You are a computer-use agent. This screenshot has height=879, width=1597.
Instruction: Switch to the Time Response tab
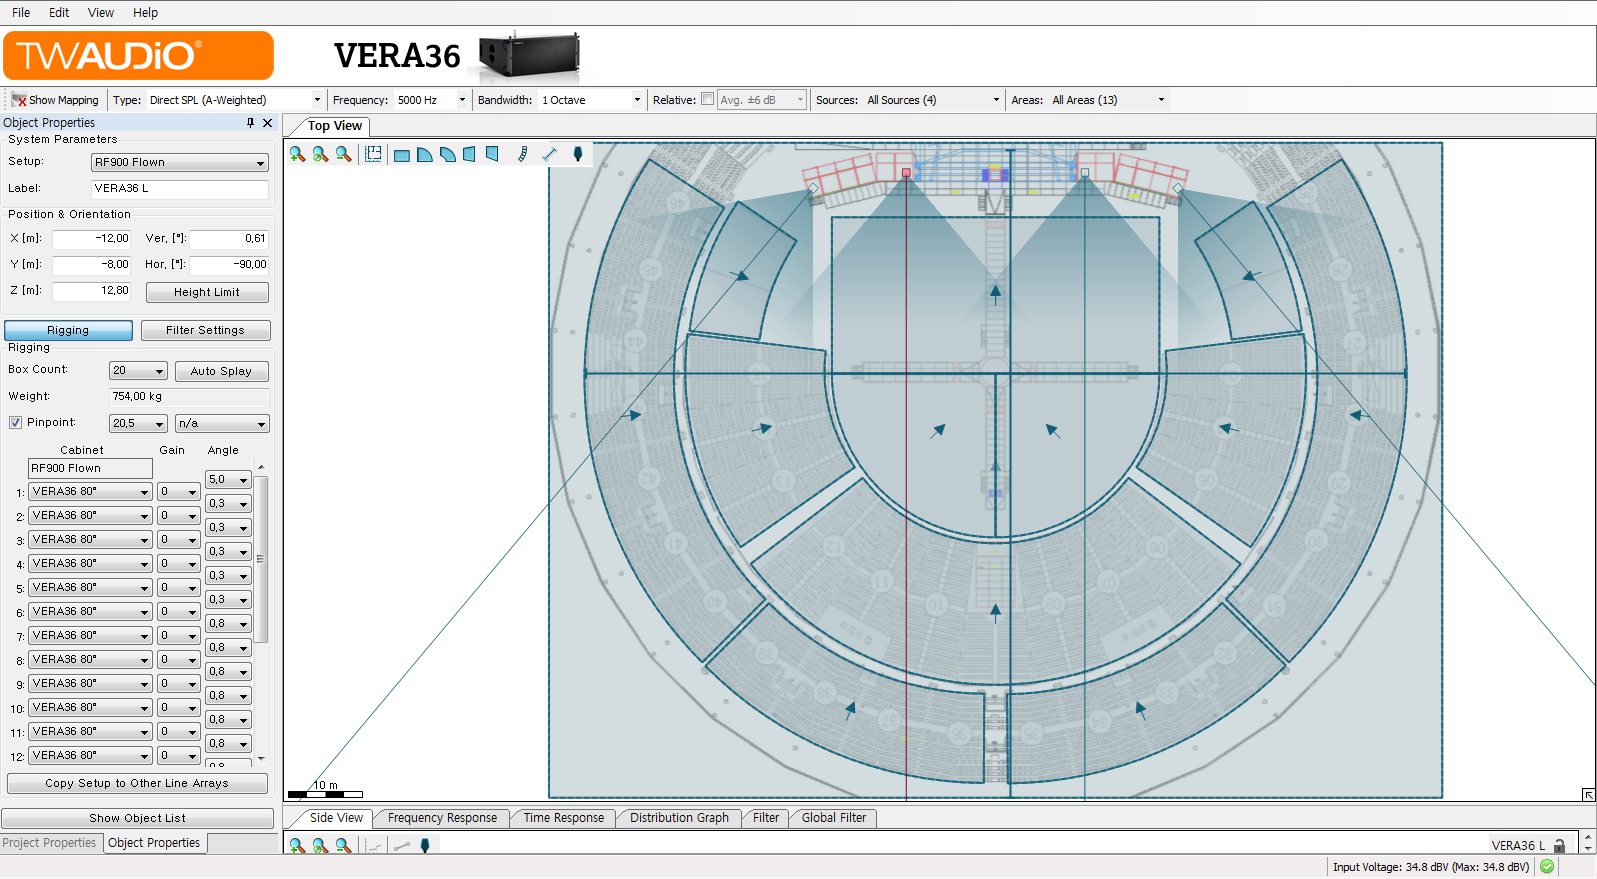[564, 818]
